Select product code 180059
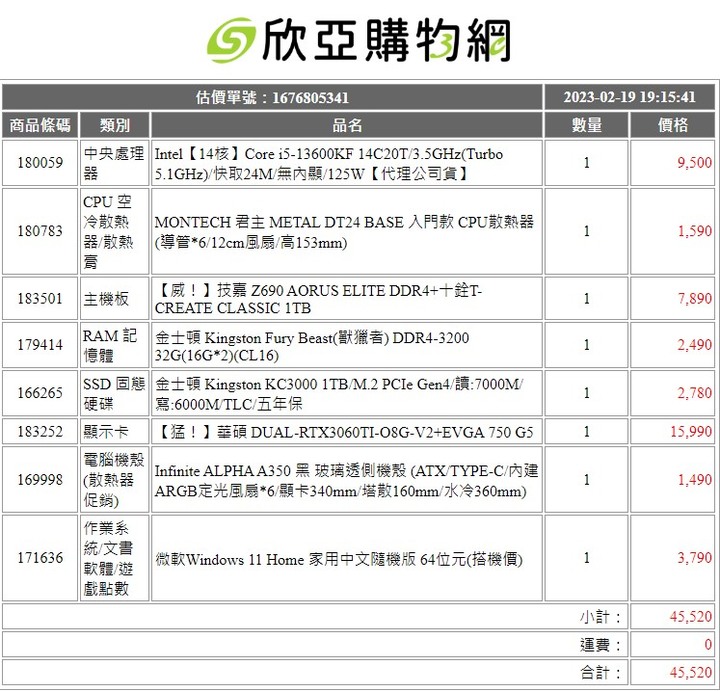720x691 pixels. pyautogui.click(x=40, y=163)
